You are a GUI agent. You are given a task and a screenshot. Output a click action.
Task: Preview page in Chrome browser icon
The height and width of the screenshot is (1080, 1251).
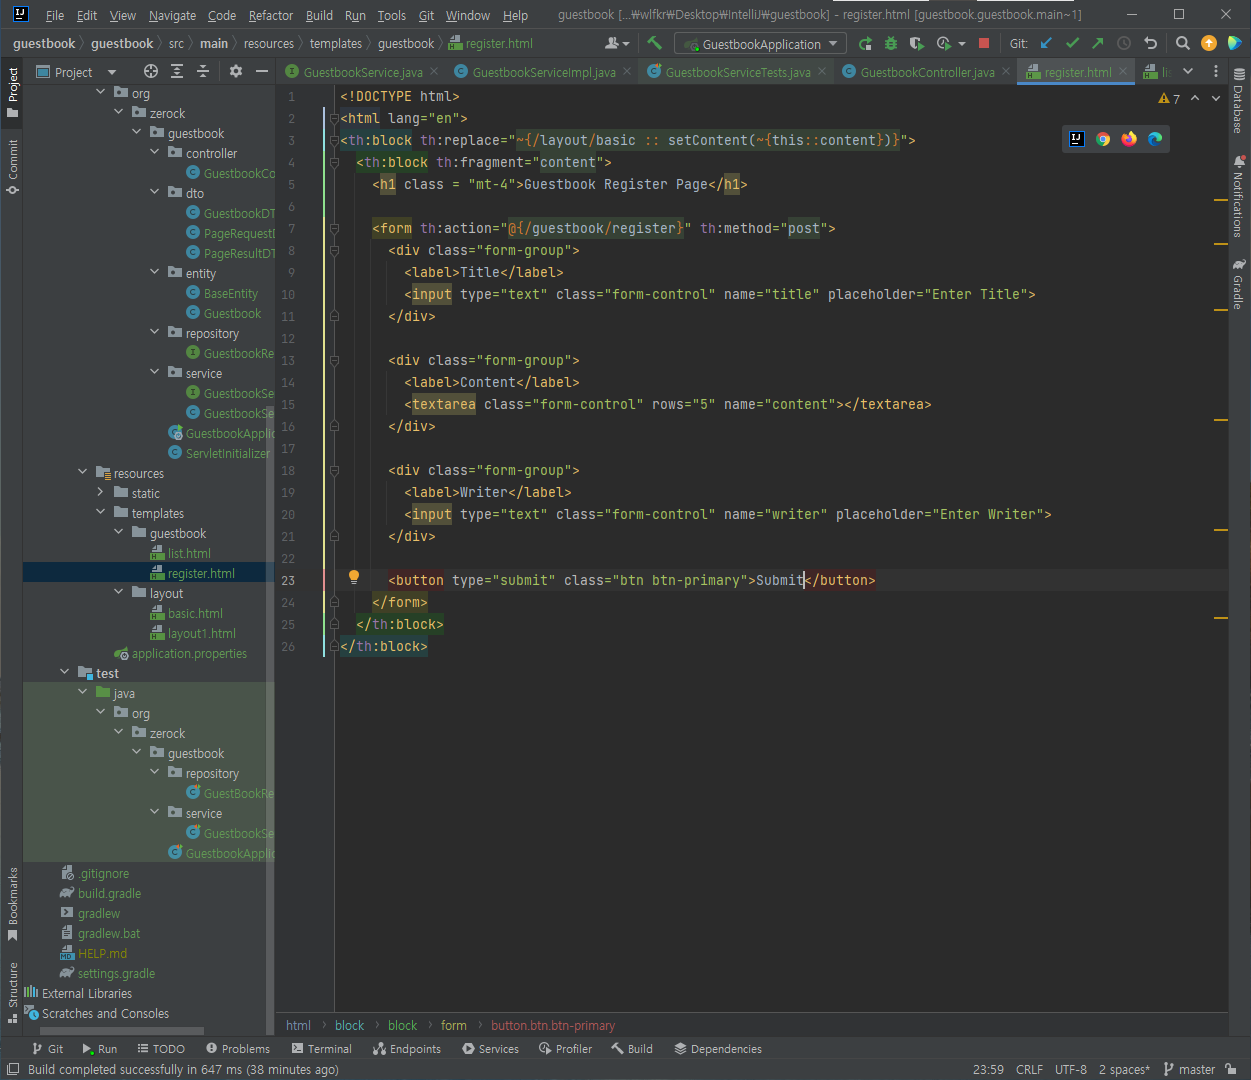pyautogui.click(x=1103, y=139)
